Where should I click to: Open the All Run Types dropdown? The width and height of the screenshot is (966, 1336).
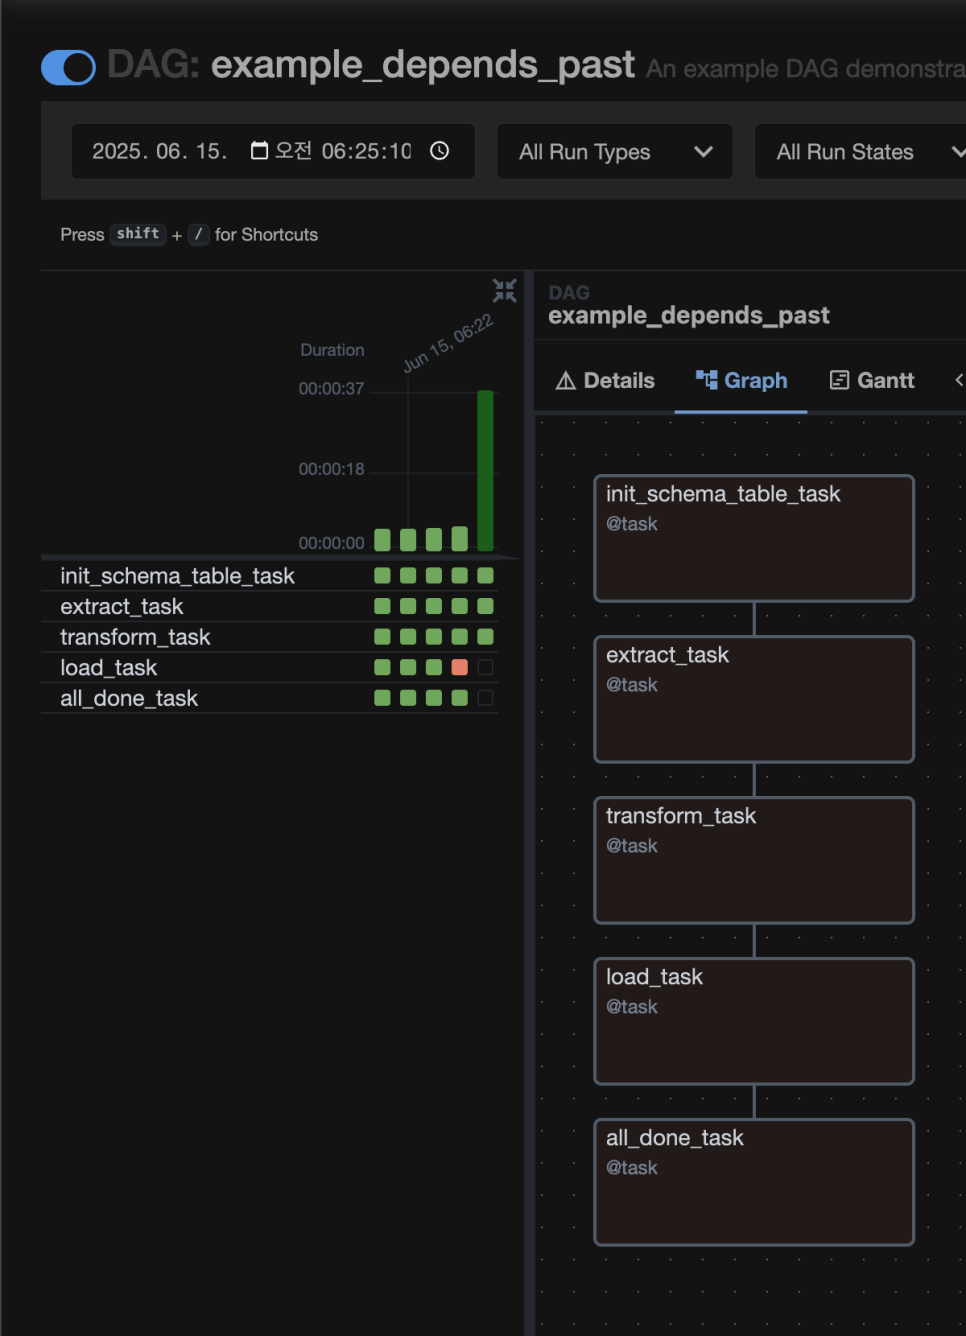615,152
